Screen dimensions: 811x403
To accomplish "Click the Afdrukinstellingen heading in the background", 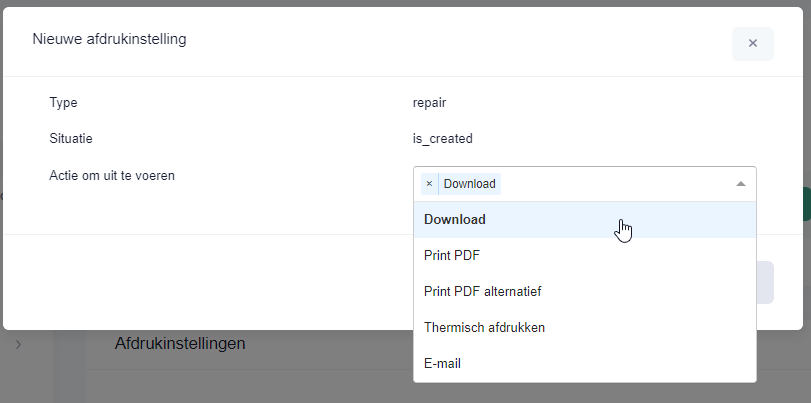I will pos(180,343).
